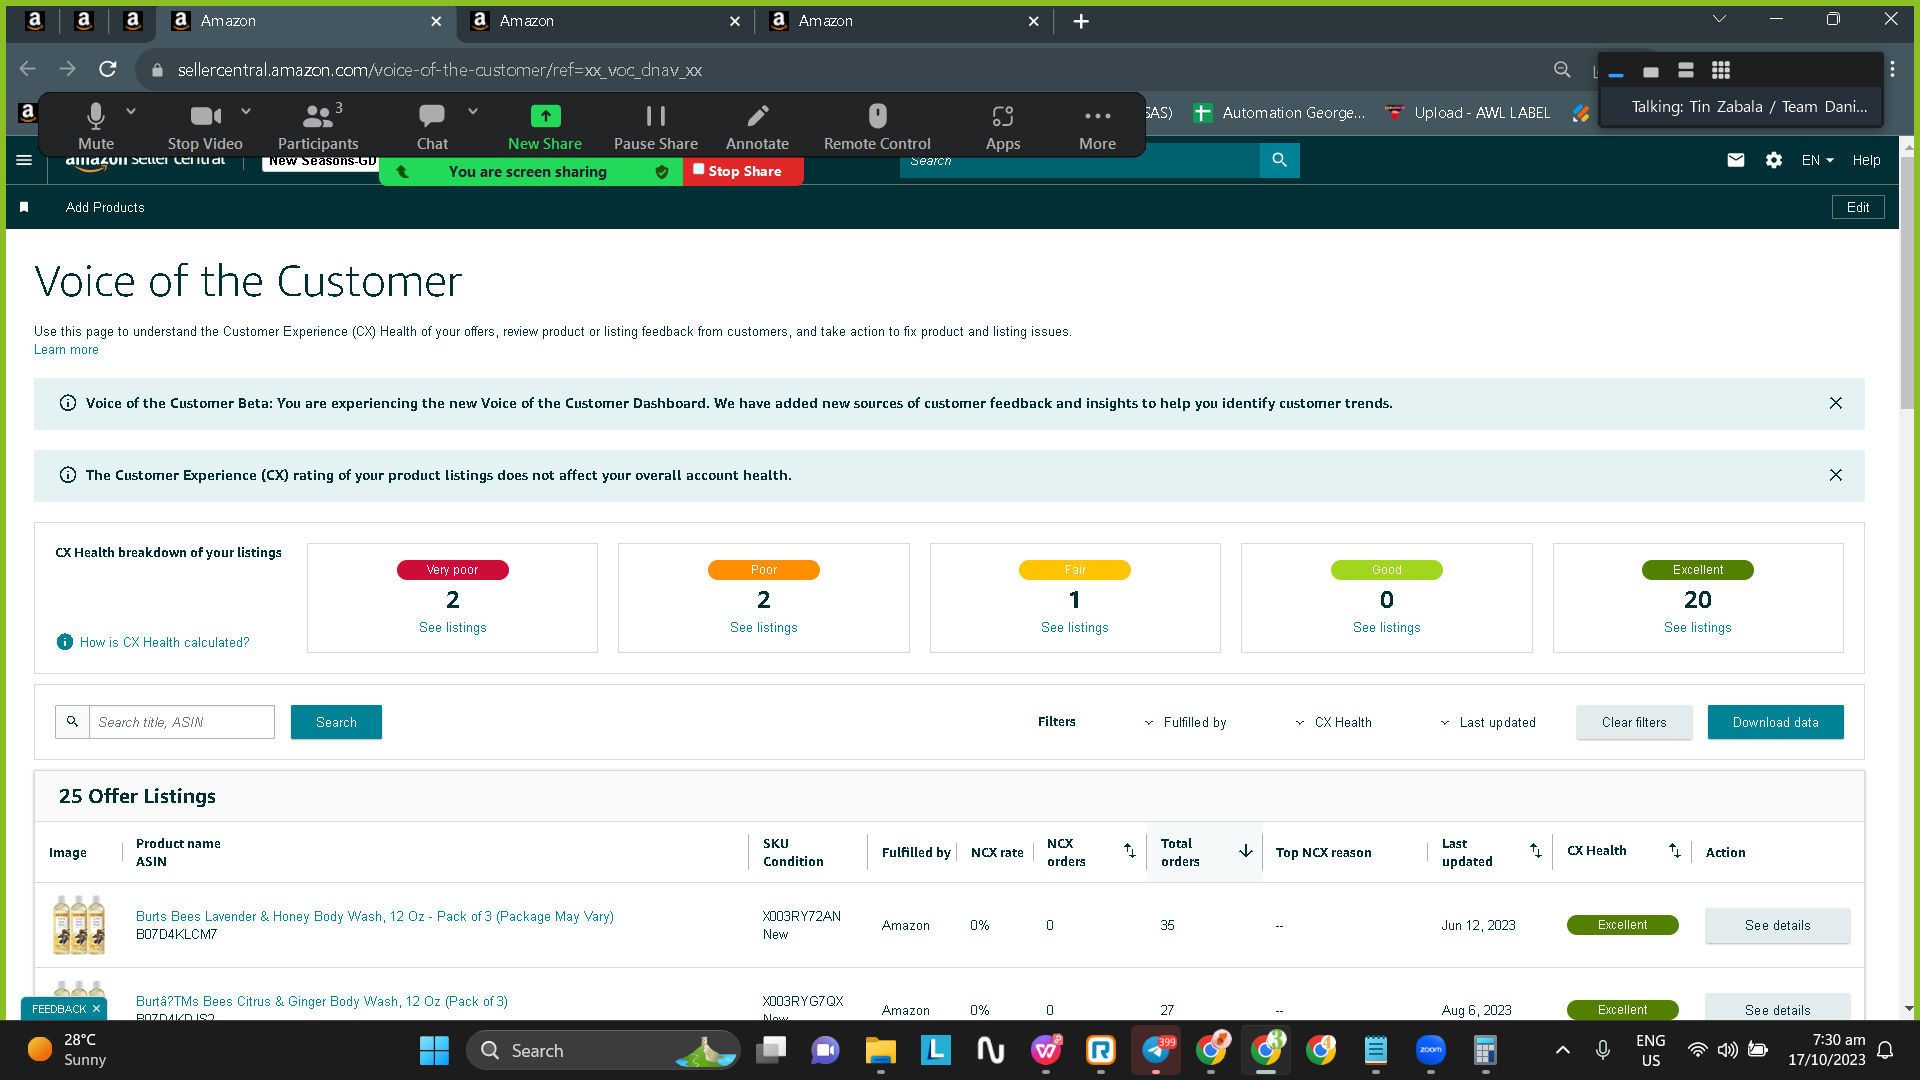Close the FEEDBACK tab
1920x1080 pixels.
pos(96,1009)
